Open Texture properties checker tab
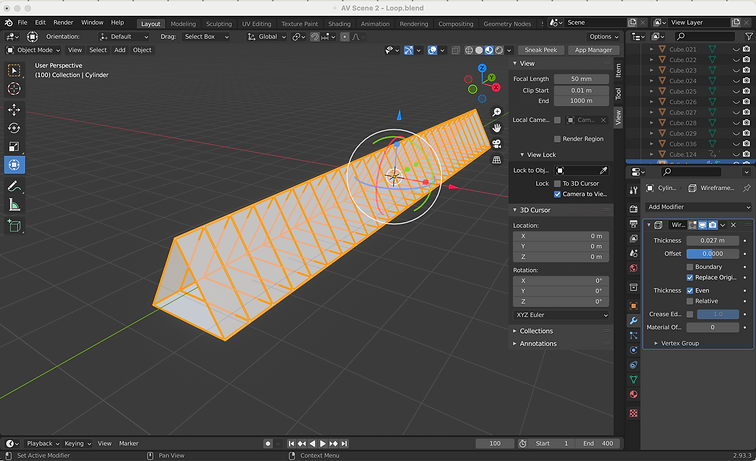 click(x=634, y=413)
